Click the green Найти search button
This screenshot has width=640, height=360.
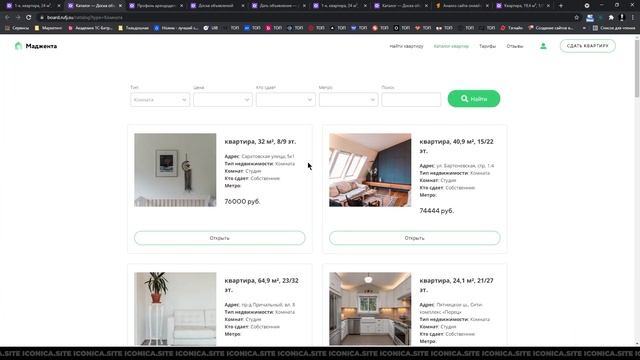[x=474, y=99]
